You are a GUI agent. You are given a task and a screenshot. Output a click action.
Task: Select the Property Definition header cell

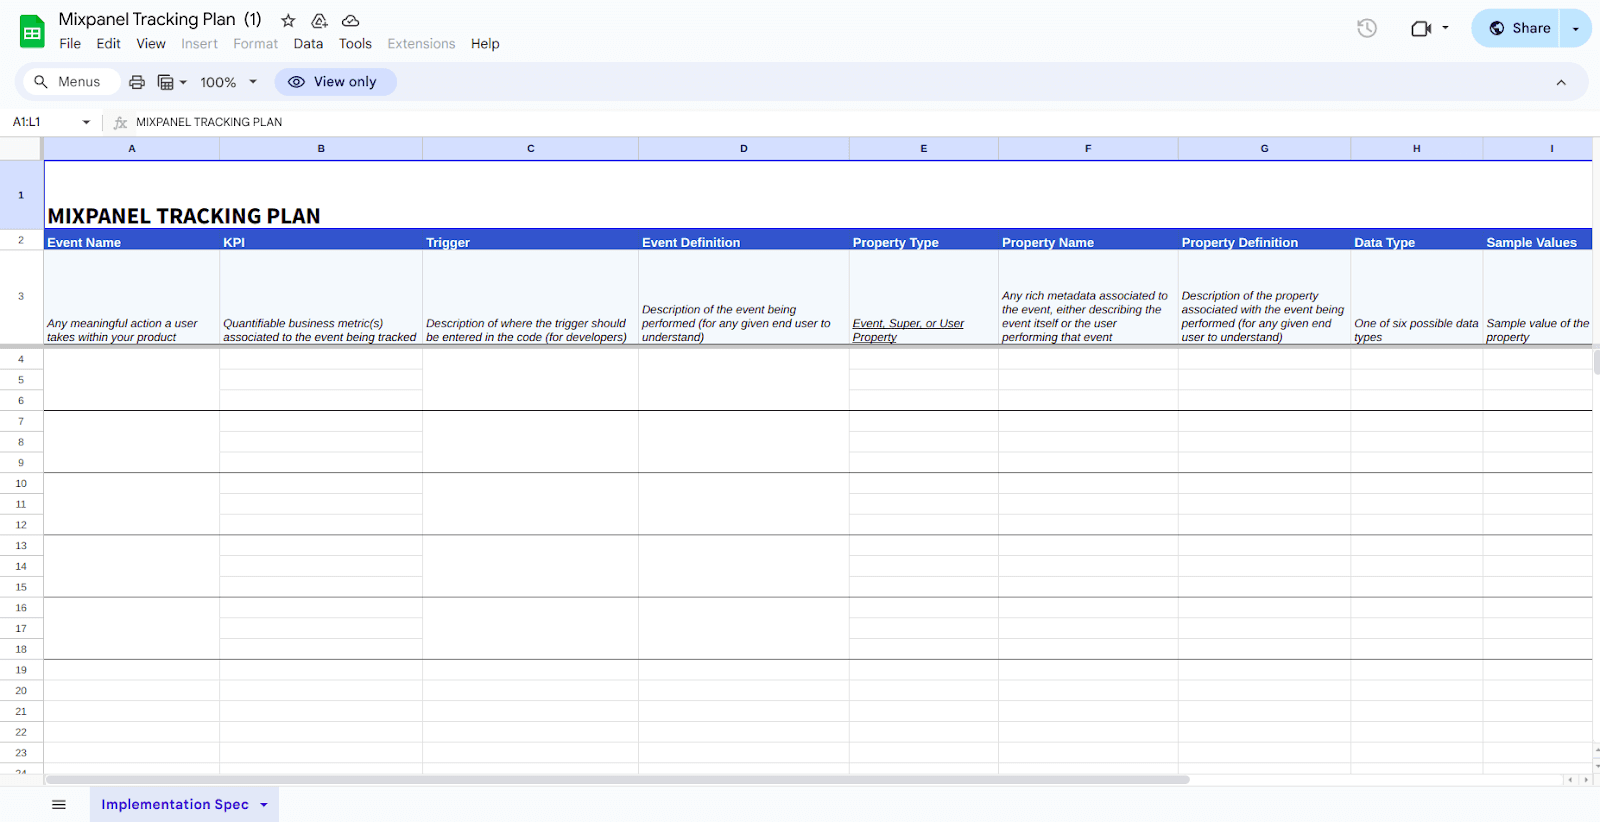point(1264,240)
